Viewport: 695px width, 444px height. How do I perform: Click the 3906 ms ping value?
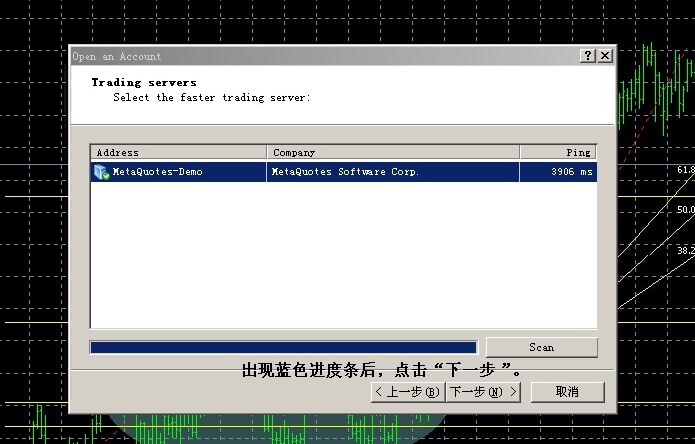click(x=572, y=172)
